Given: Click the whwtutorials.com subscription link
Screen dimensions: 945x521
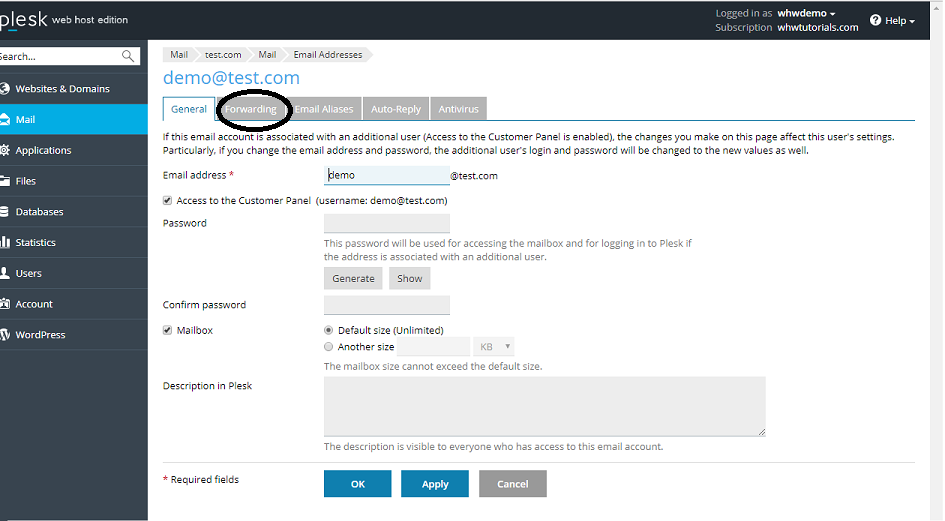Looking at the screenshot, I should [818, 28].
